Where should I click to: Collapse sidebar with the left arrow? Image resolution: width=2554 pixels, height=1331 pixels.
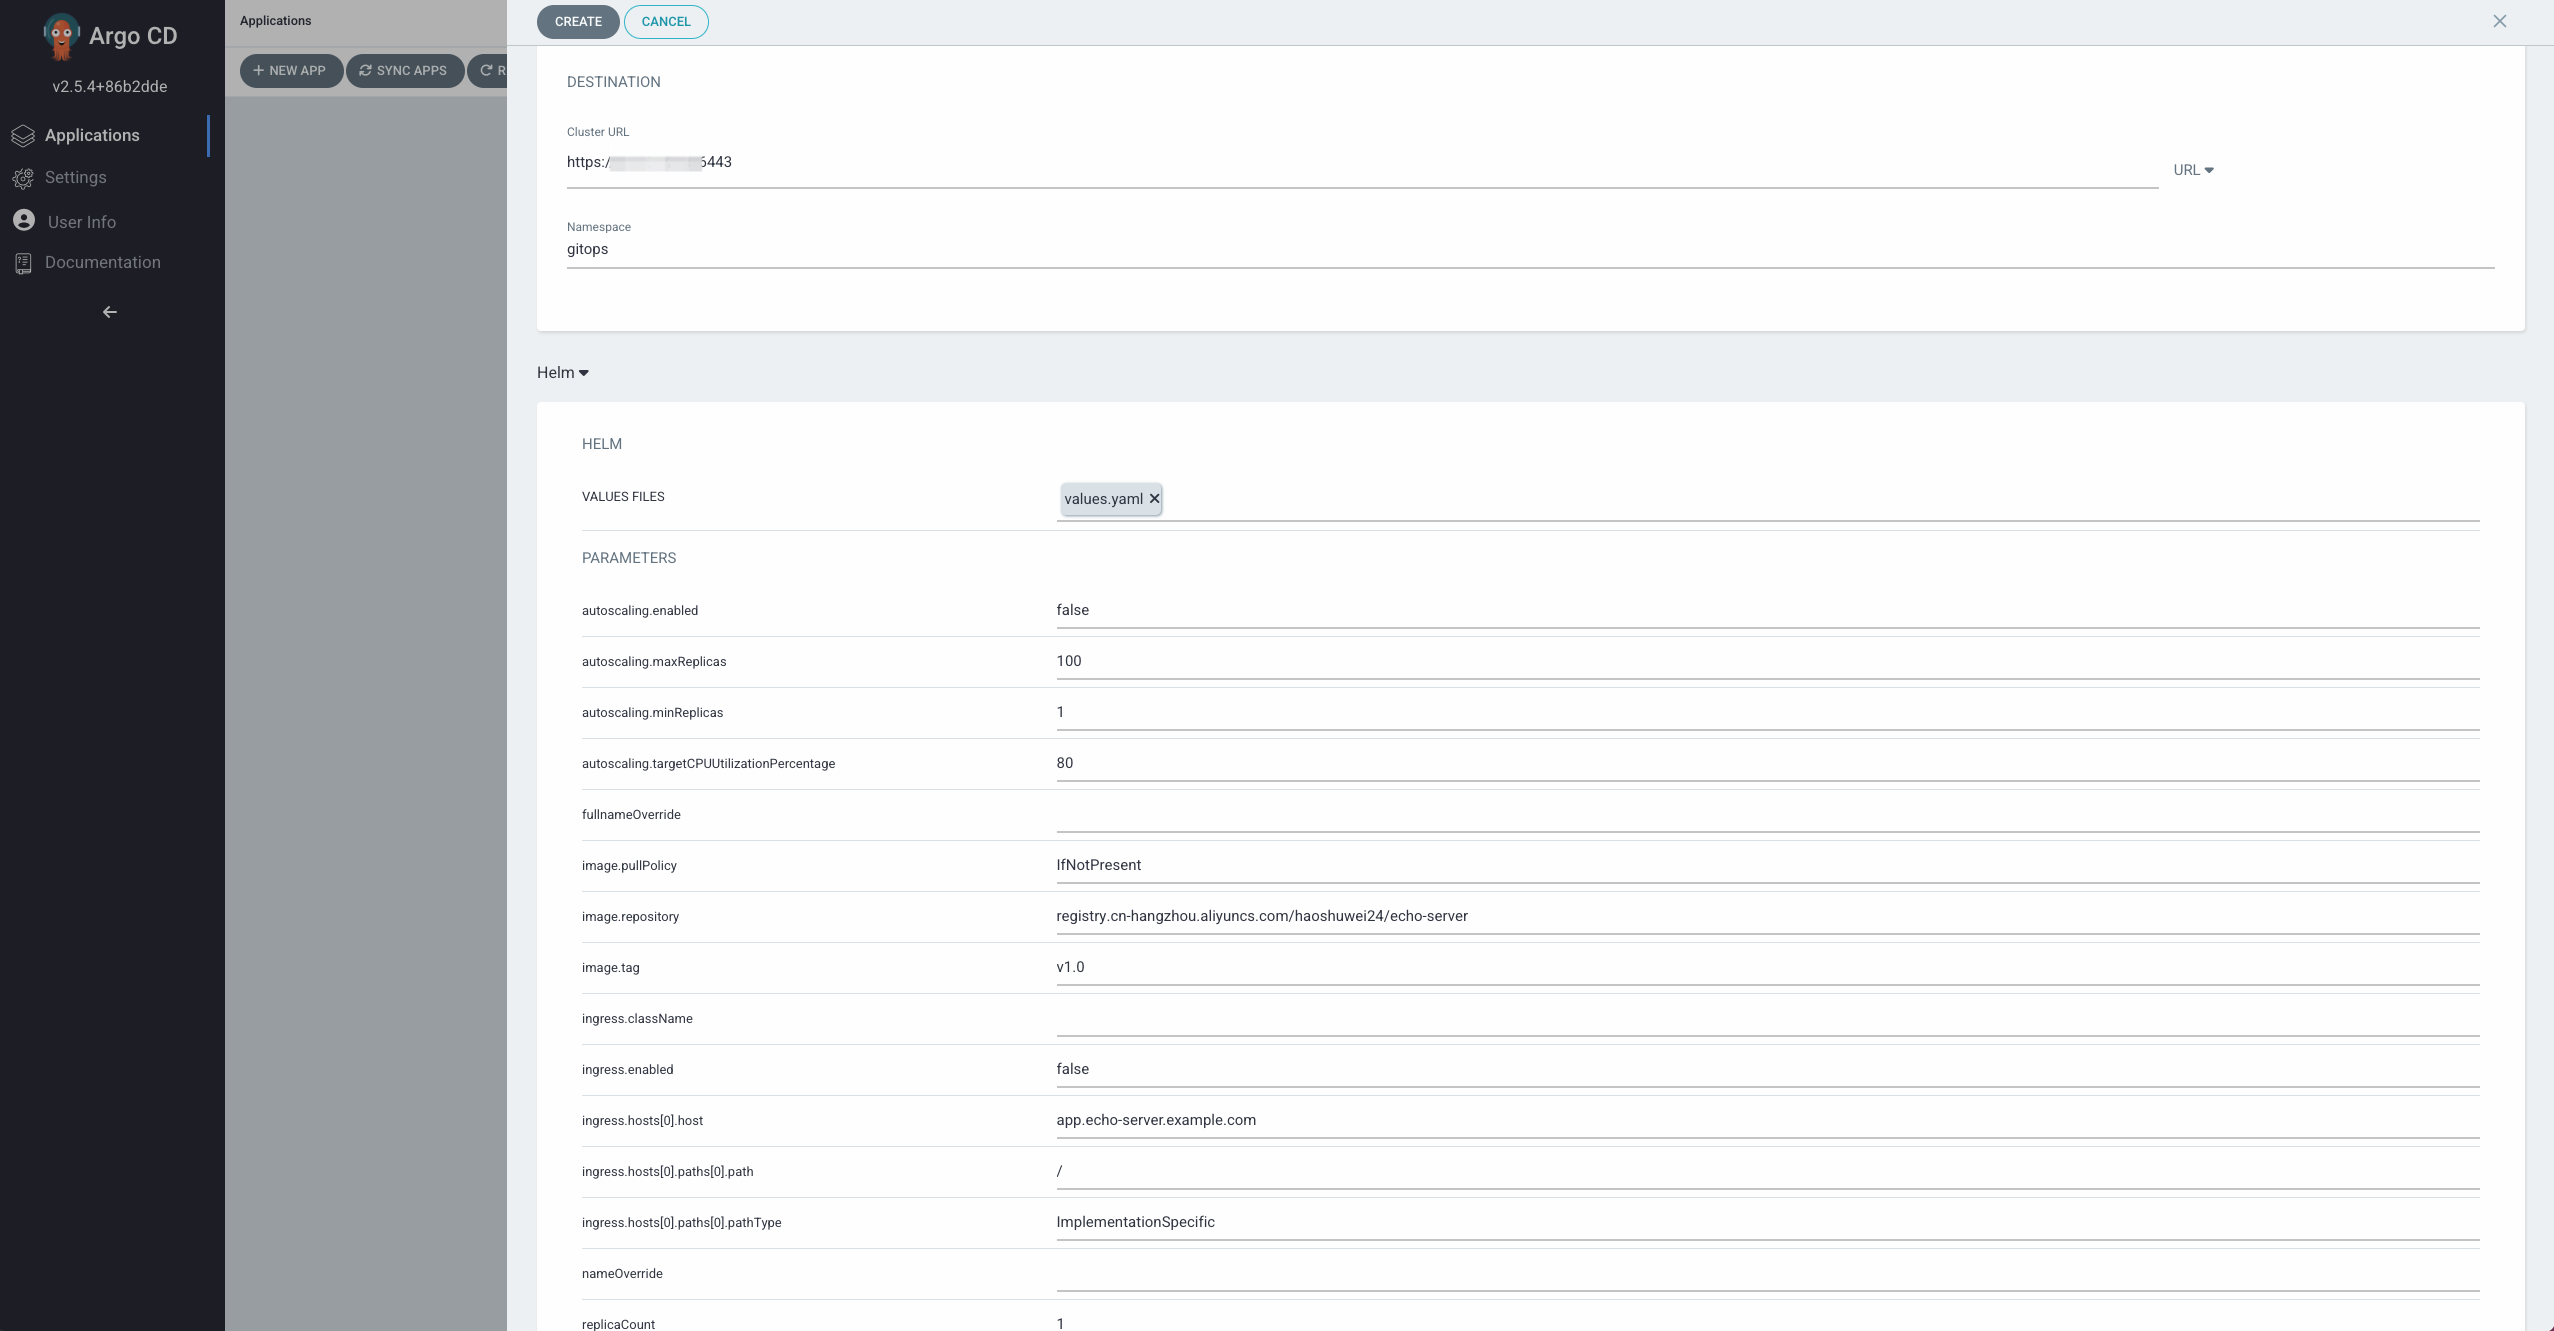pyautogui.click(x=110, y=312)
